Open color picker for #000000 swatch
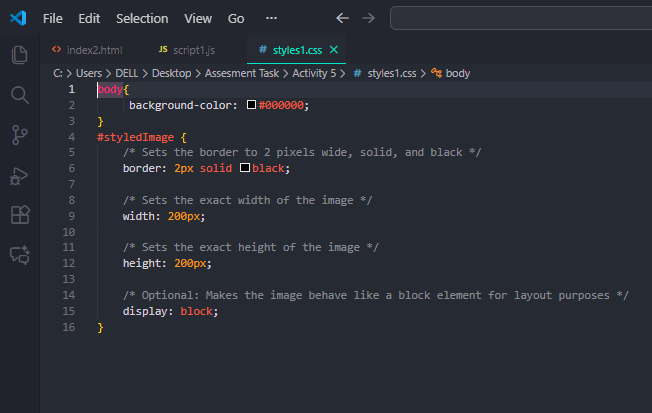This screenshot has width=652, height=413. click(x=251, y=105)
